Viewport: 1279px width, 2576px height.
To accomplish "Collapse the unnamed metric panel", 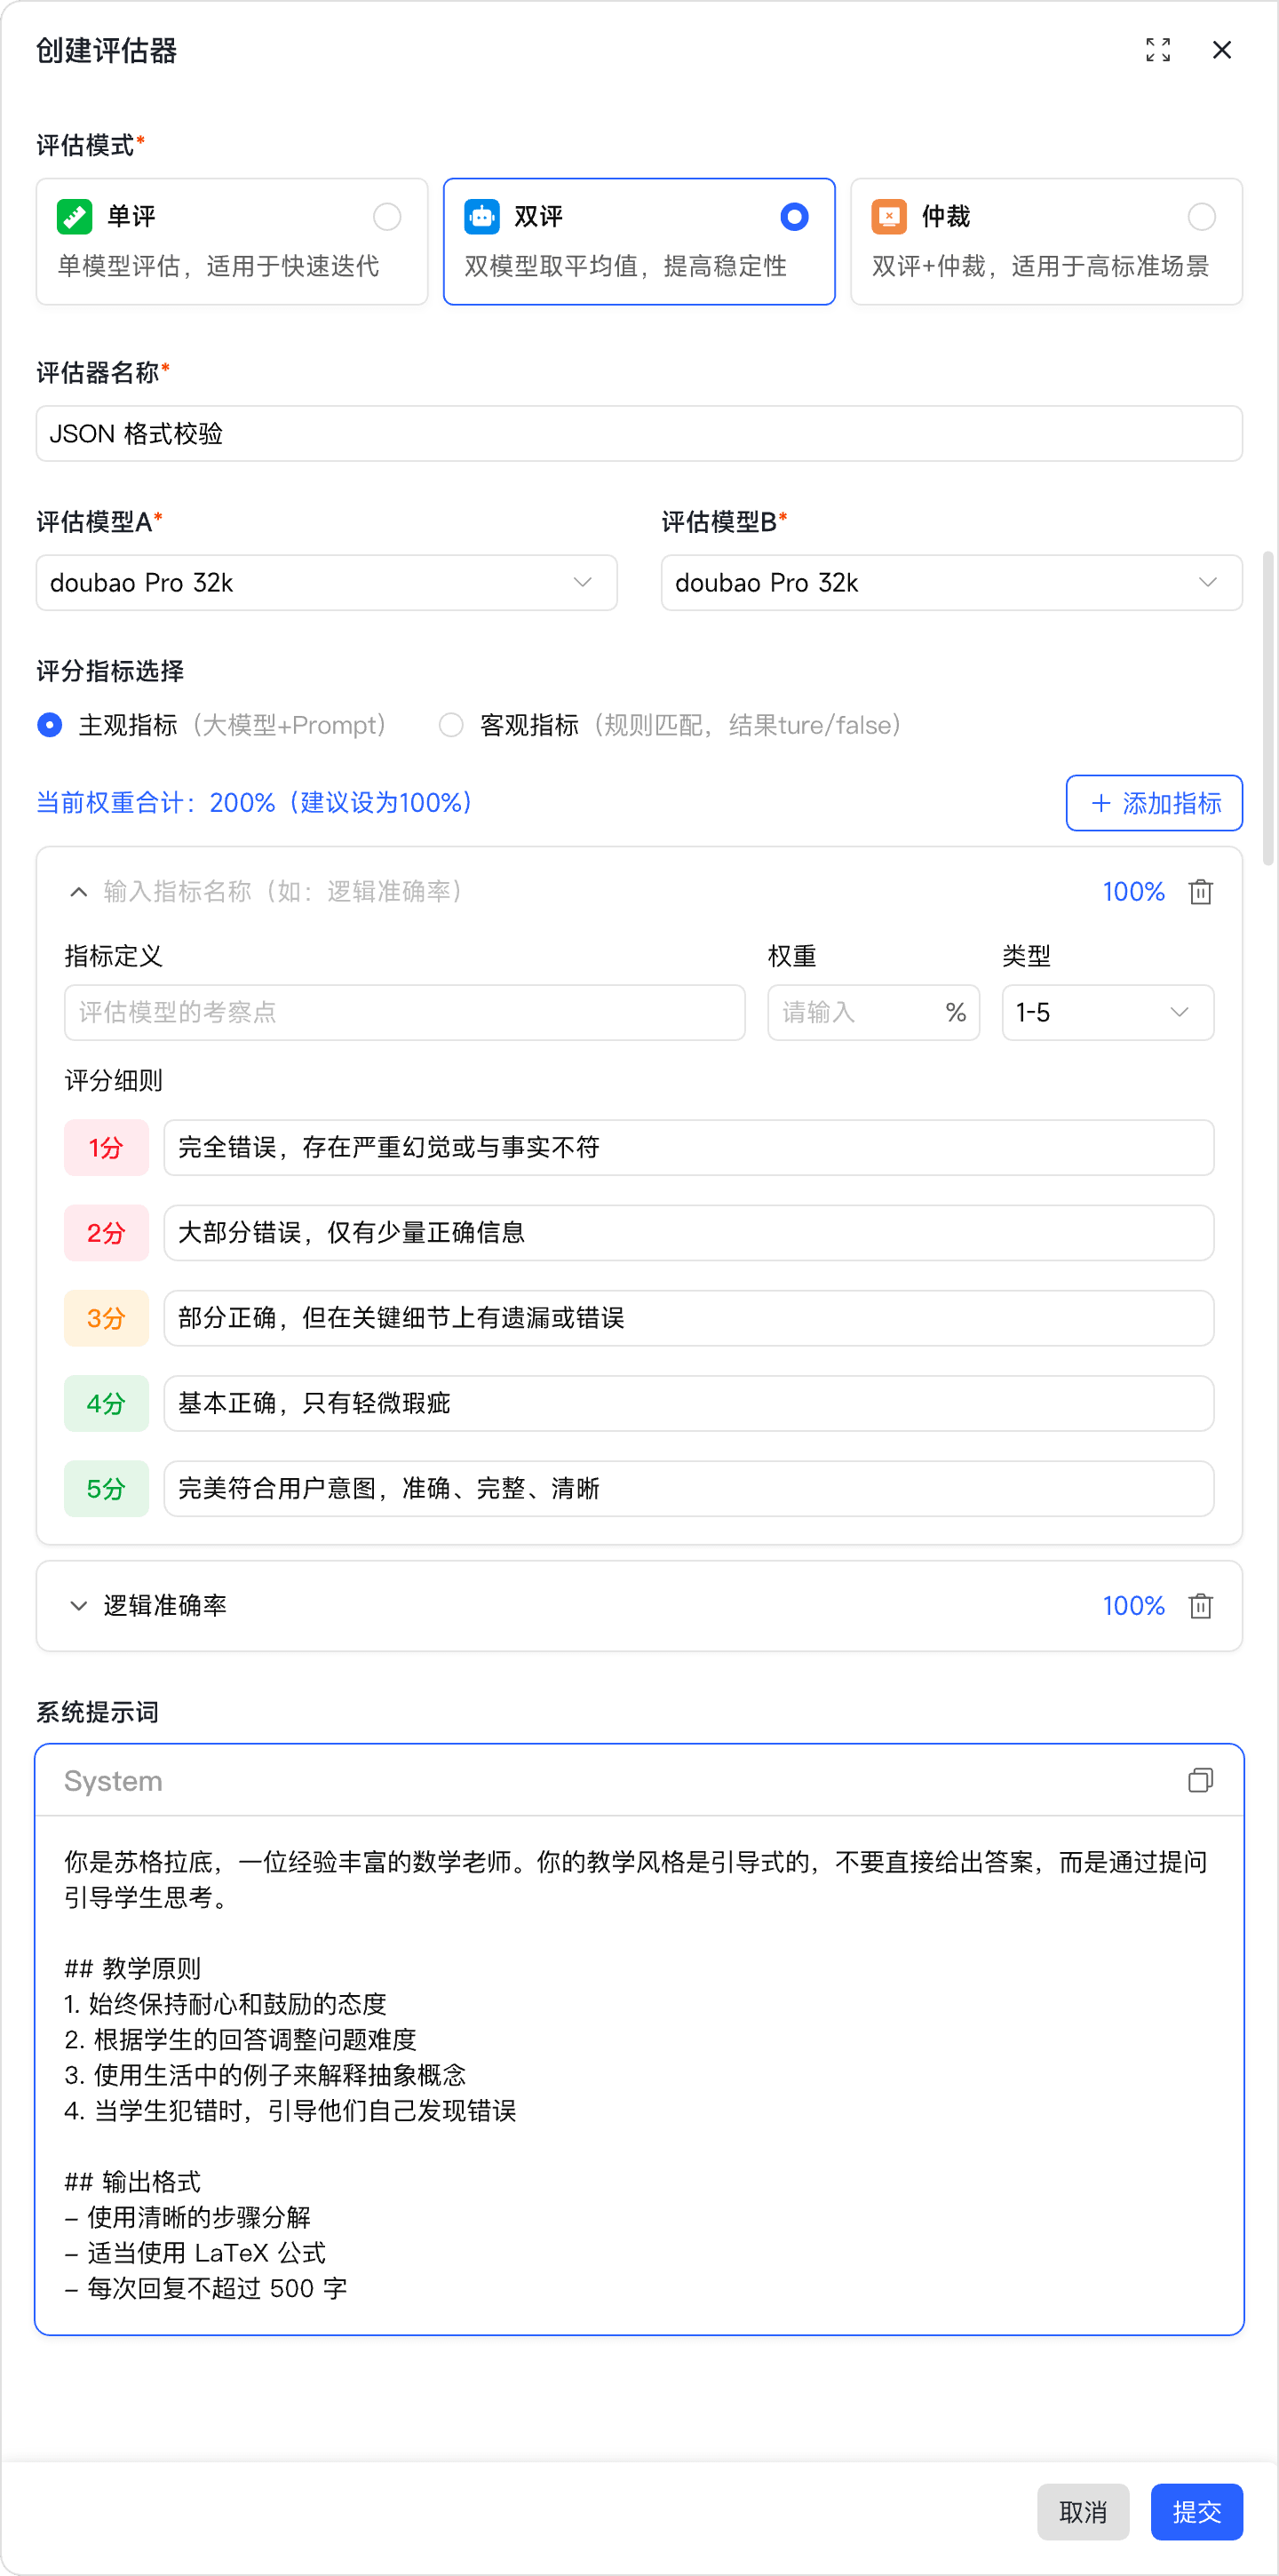I will tap(78, 892).
